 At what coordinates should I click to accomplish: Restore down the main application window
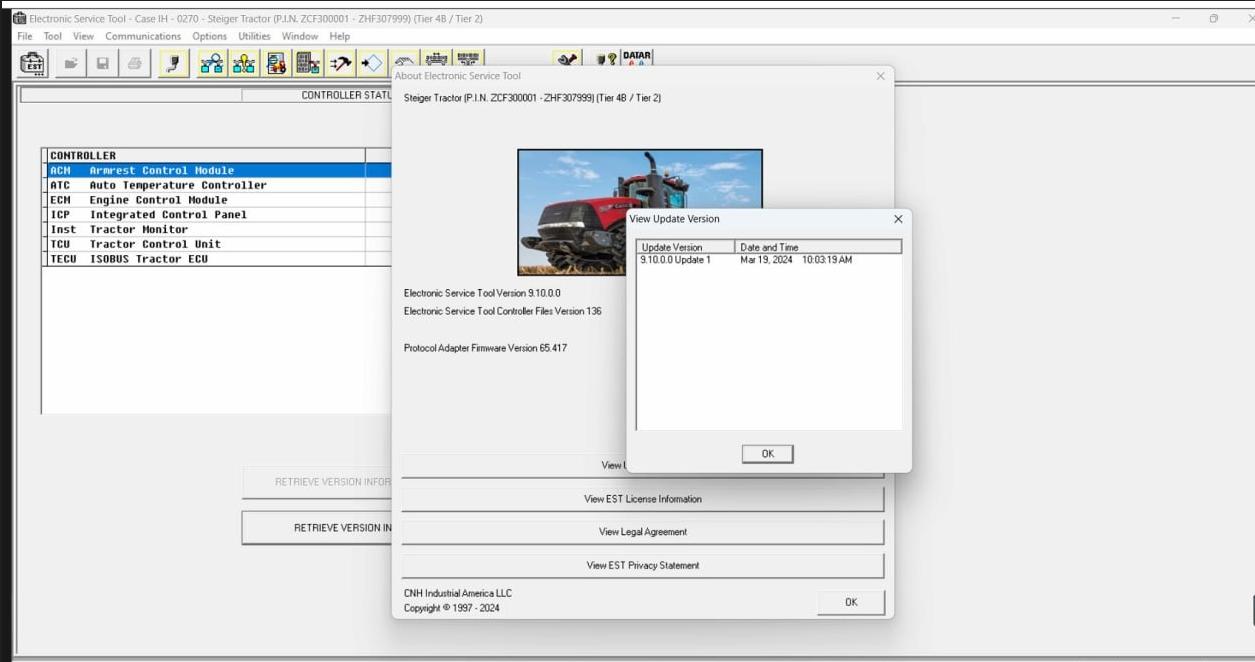1214,18
